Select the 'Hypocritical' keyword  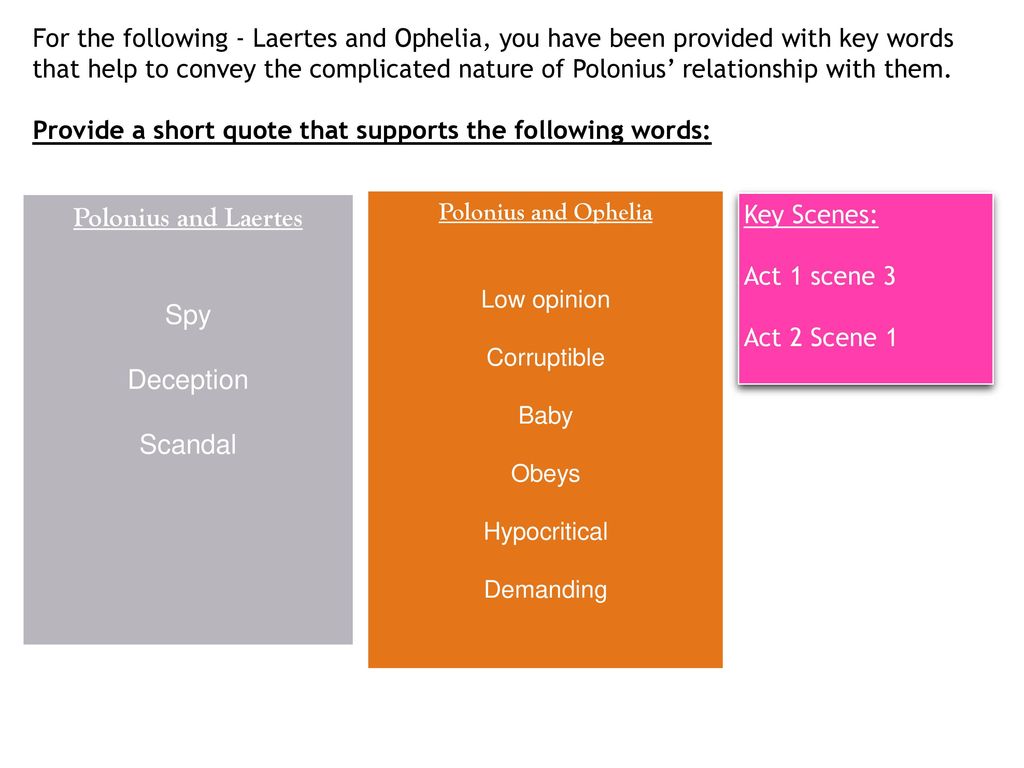click(545, 532)
